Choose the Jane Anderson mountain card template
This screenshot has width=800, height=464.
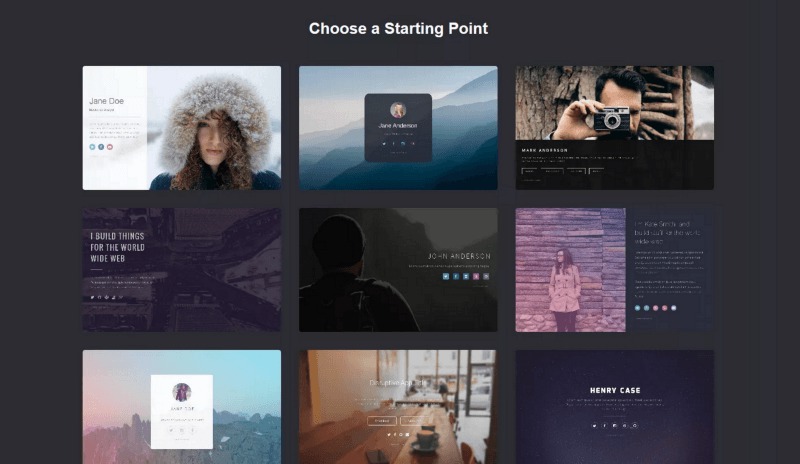click(x=398, y=128)
